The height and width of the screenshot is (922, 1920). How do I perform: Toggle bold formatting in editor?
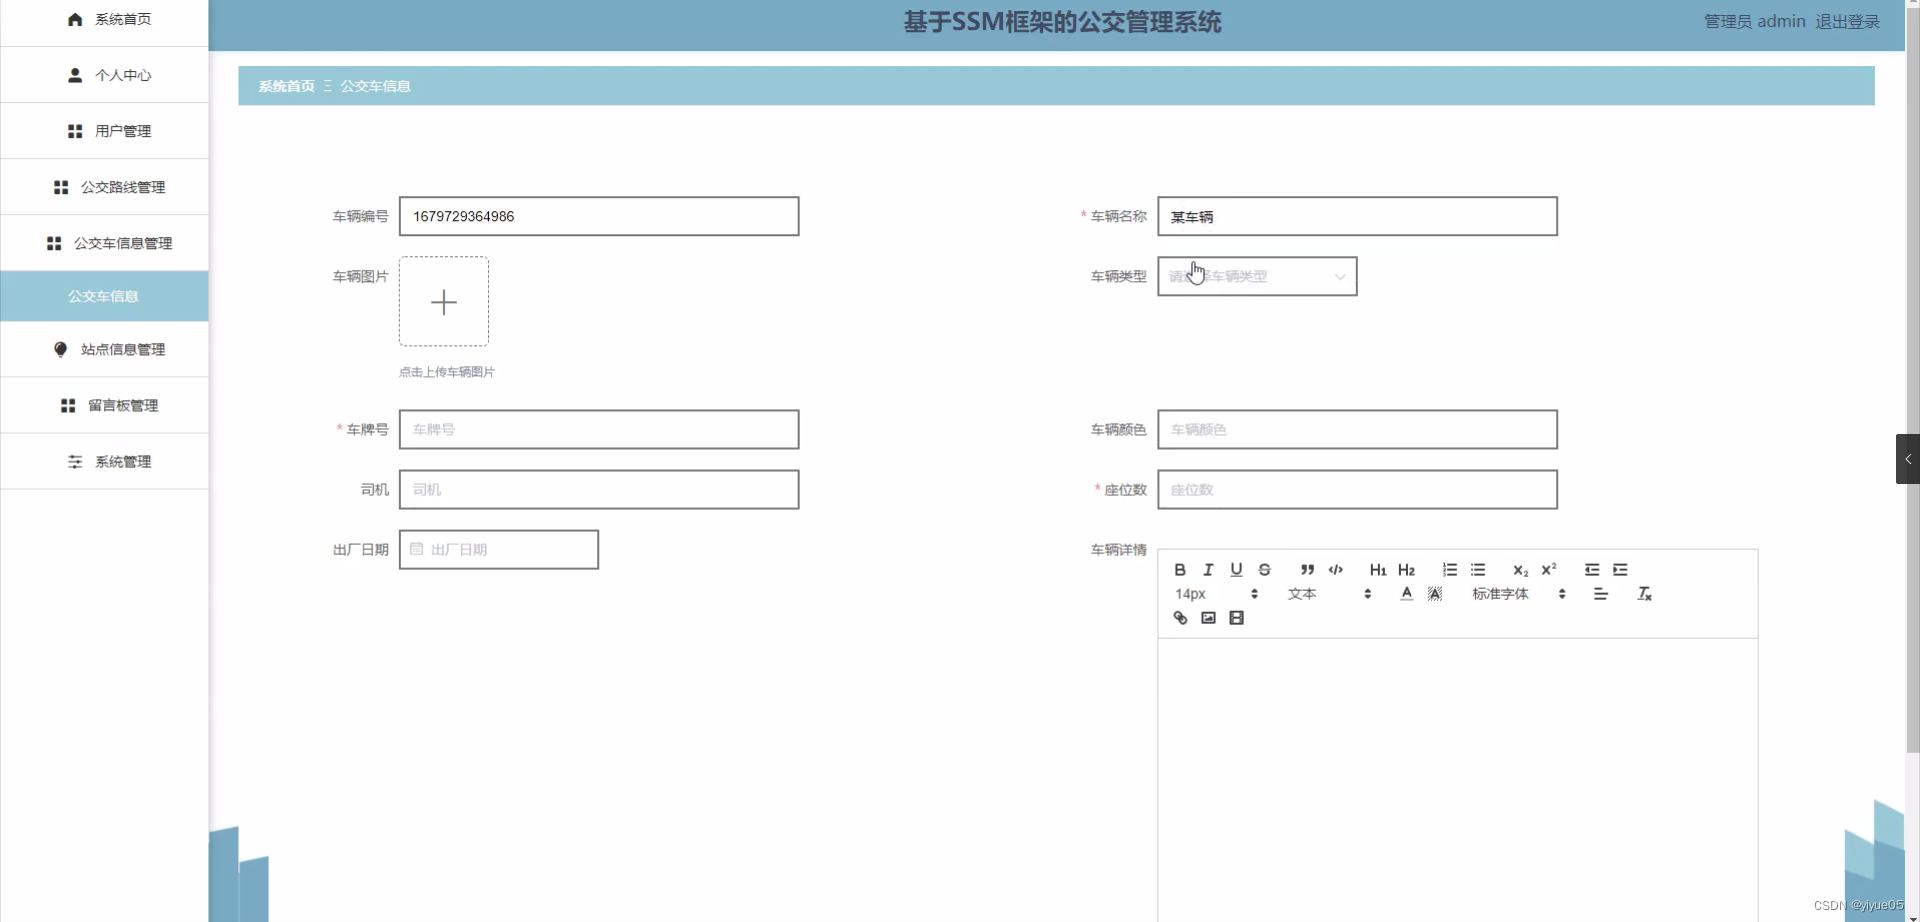[1180, 570]
